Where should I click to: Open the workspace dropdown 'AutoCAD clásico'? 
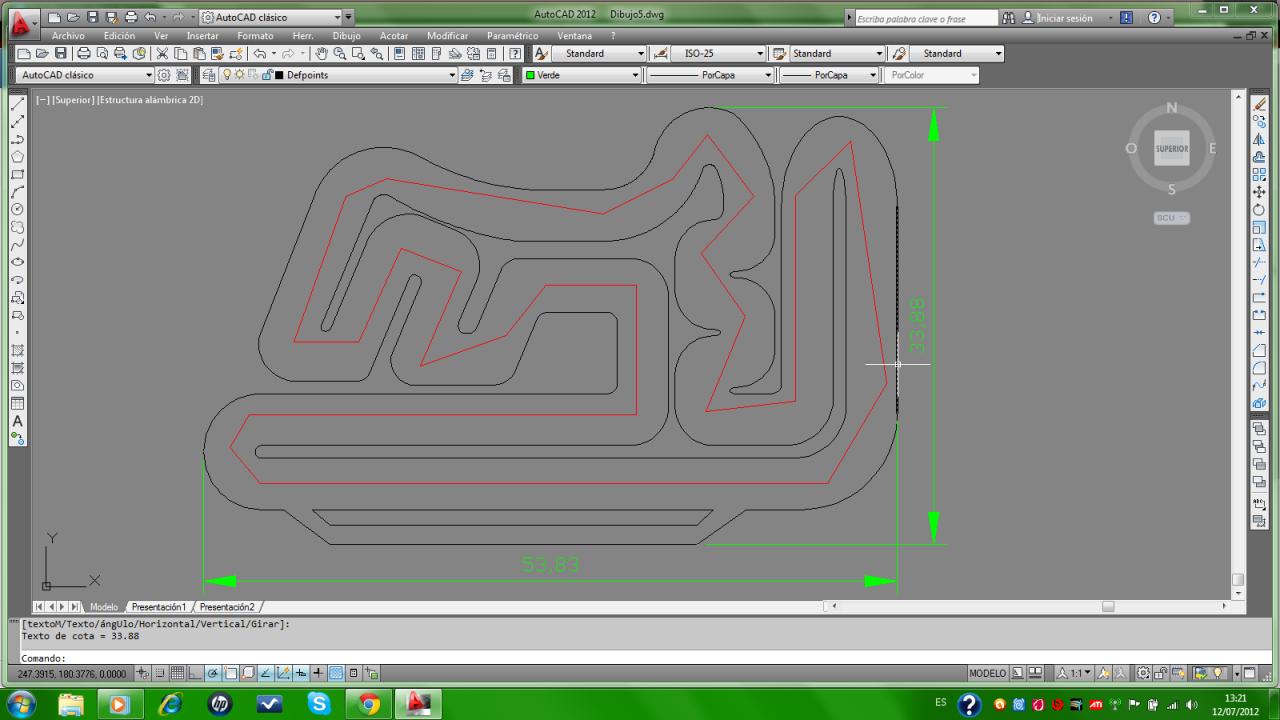click(86, 75)
